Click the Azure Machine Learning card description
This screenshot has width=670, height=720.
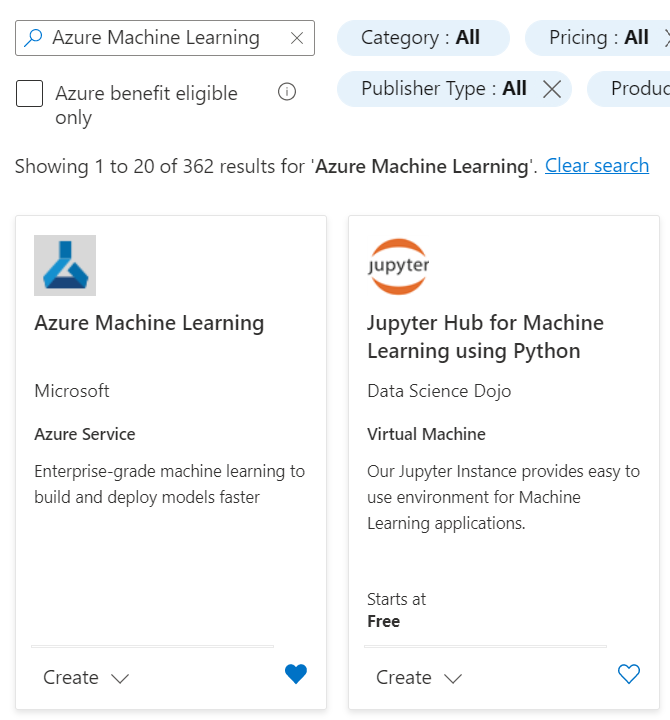[169, 484]
